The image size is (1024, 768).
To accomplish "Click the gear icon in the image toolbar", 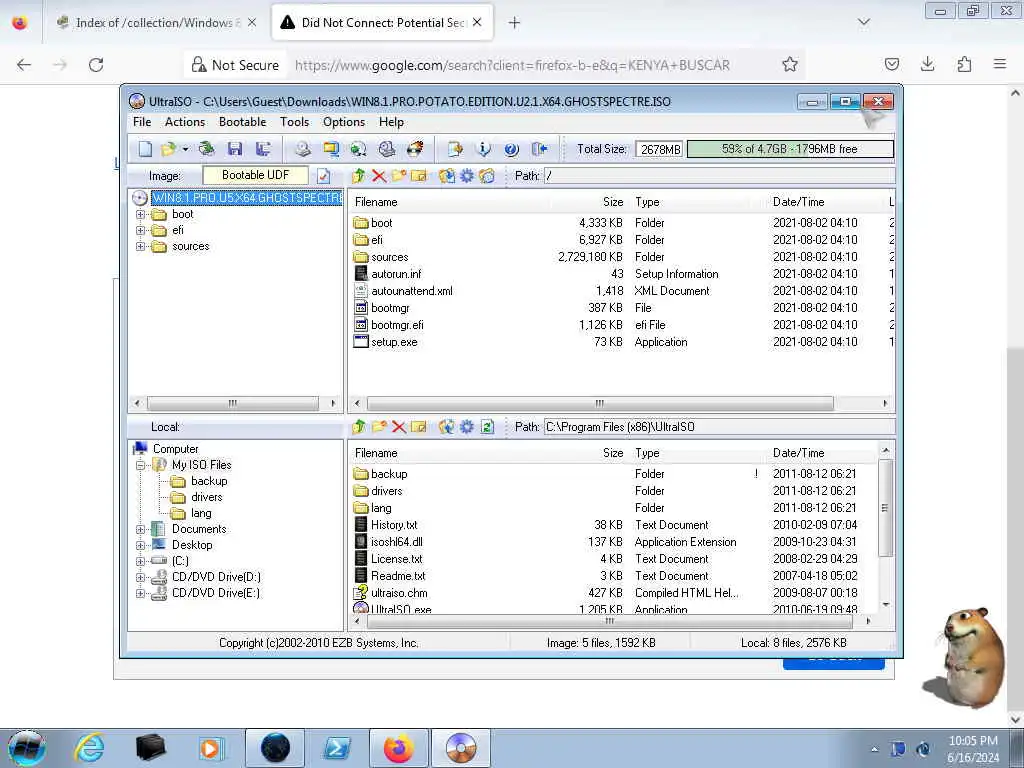I will point(467,176).
